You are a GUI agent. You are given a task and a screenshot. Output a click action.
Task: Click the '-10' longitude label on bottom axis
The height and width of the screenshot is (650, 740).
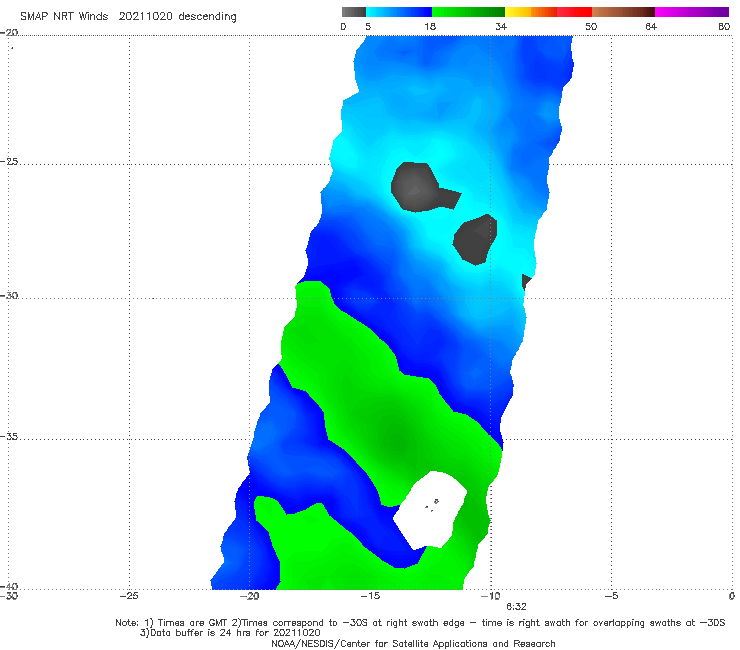pyautogui.click(x=490, y=596)
